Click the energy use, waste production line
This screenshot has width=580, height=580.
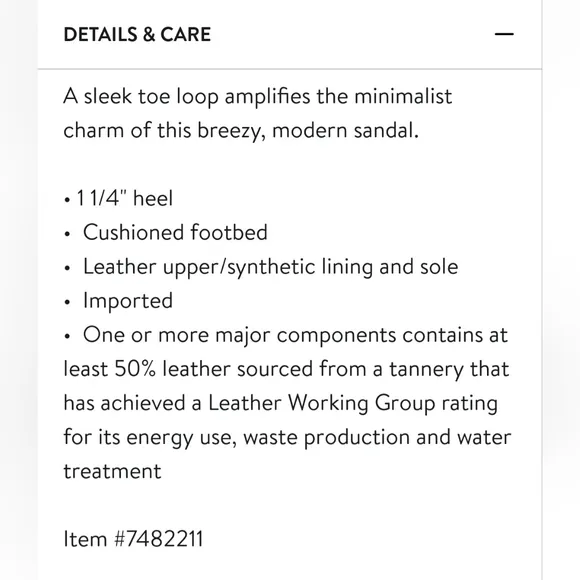[287, 437]
